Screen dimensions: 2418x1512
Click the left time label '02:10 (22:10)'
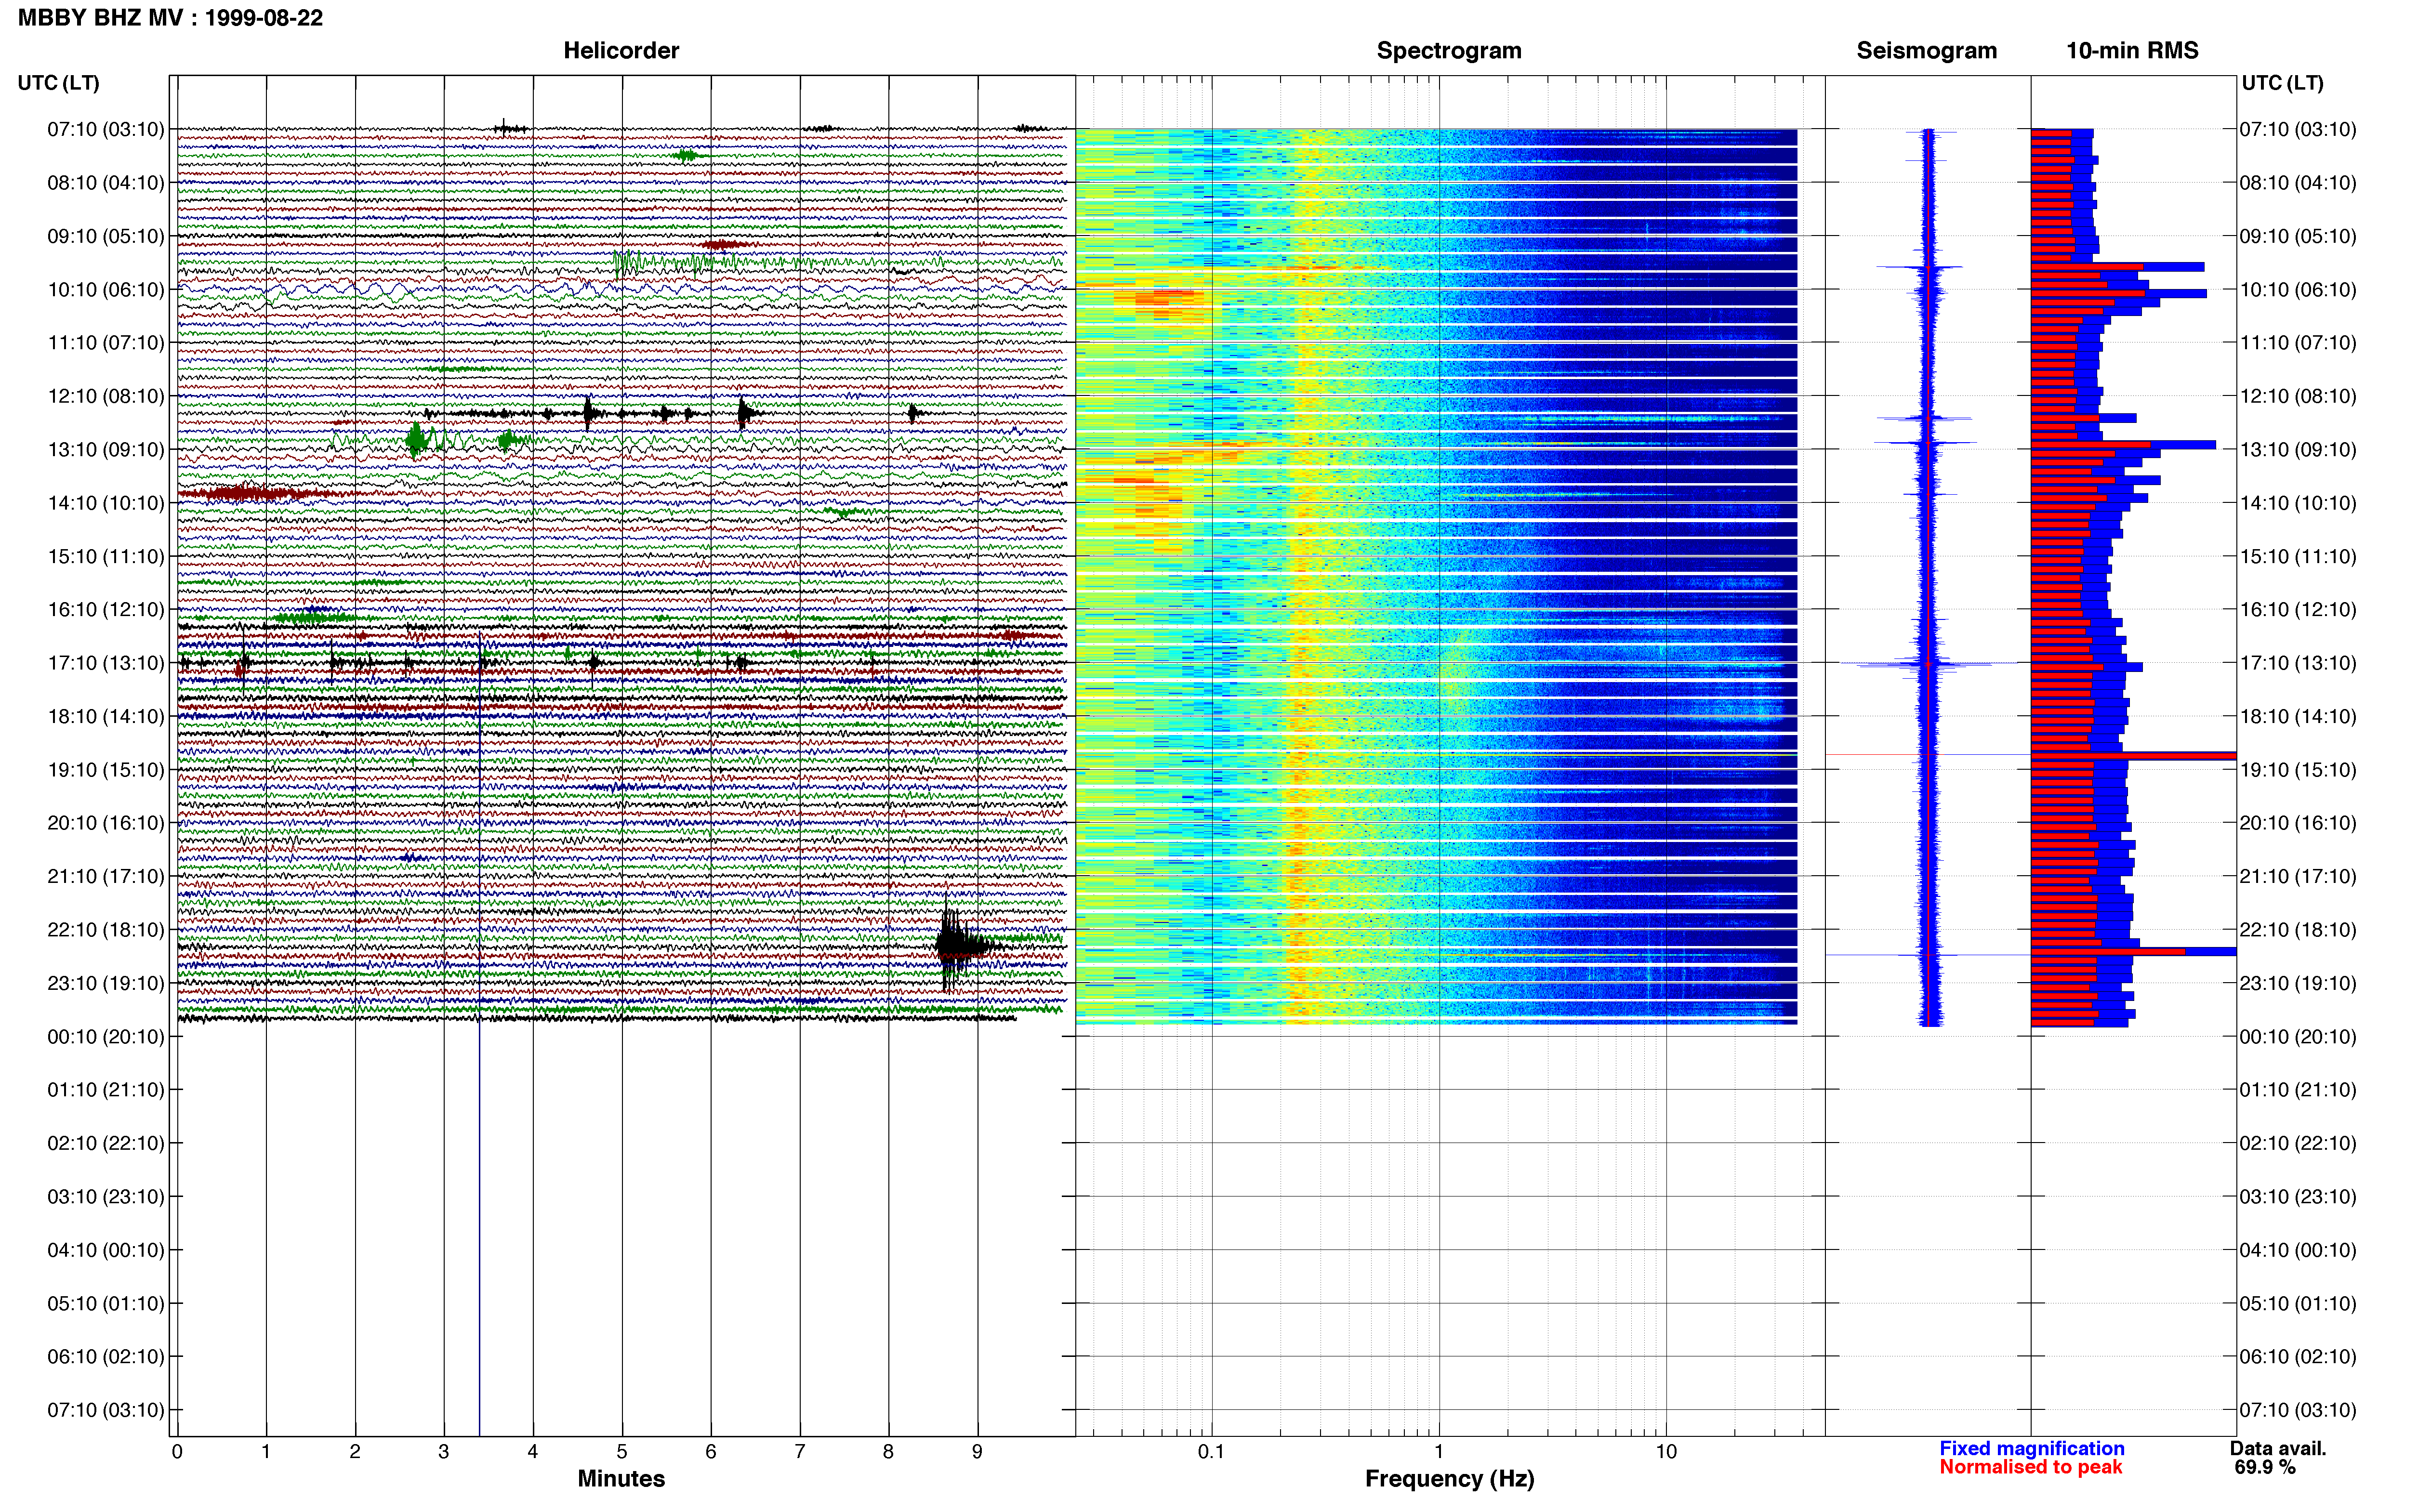point(106,1143)
